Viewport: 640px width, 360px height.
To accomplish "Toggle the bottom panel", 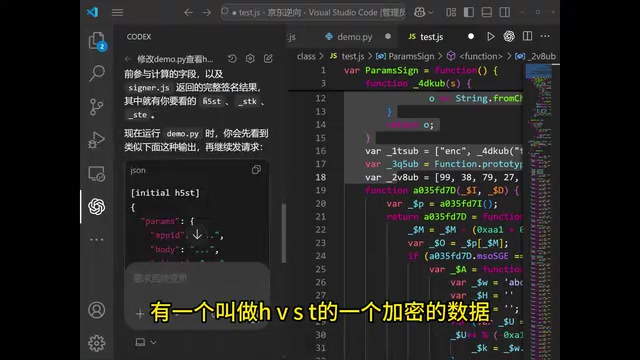I will [487, 13].
